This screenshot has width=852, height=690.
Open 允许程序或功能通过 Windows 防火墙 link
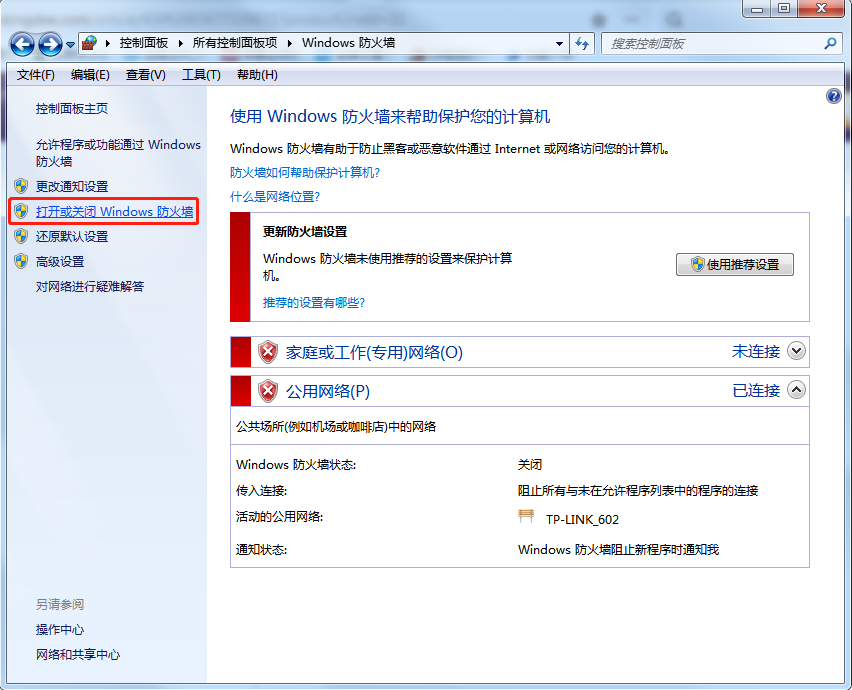[118, 153]
